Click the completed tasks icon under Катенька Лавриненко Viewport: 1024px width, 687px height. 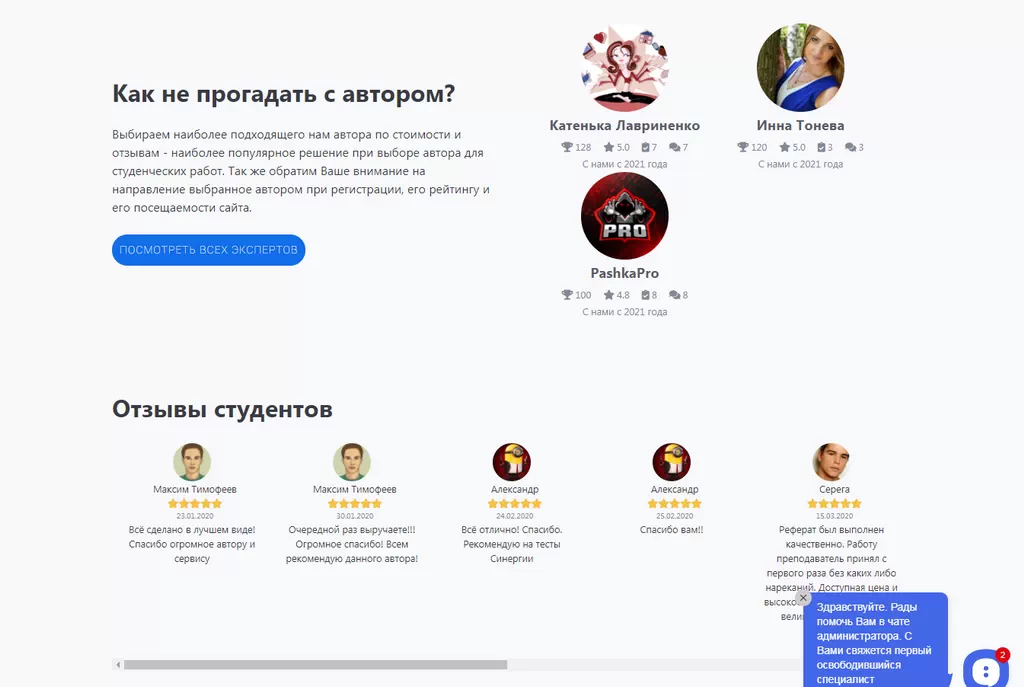645,147
